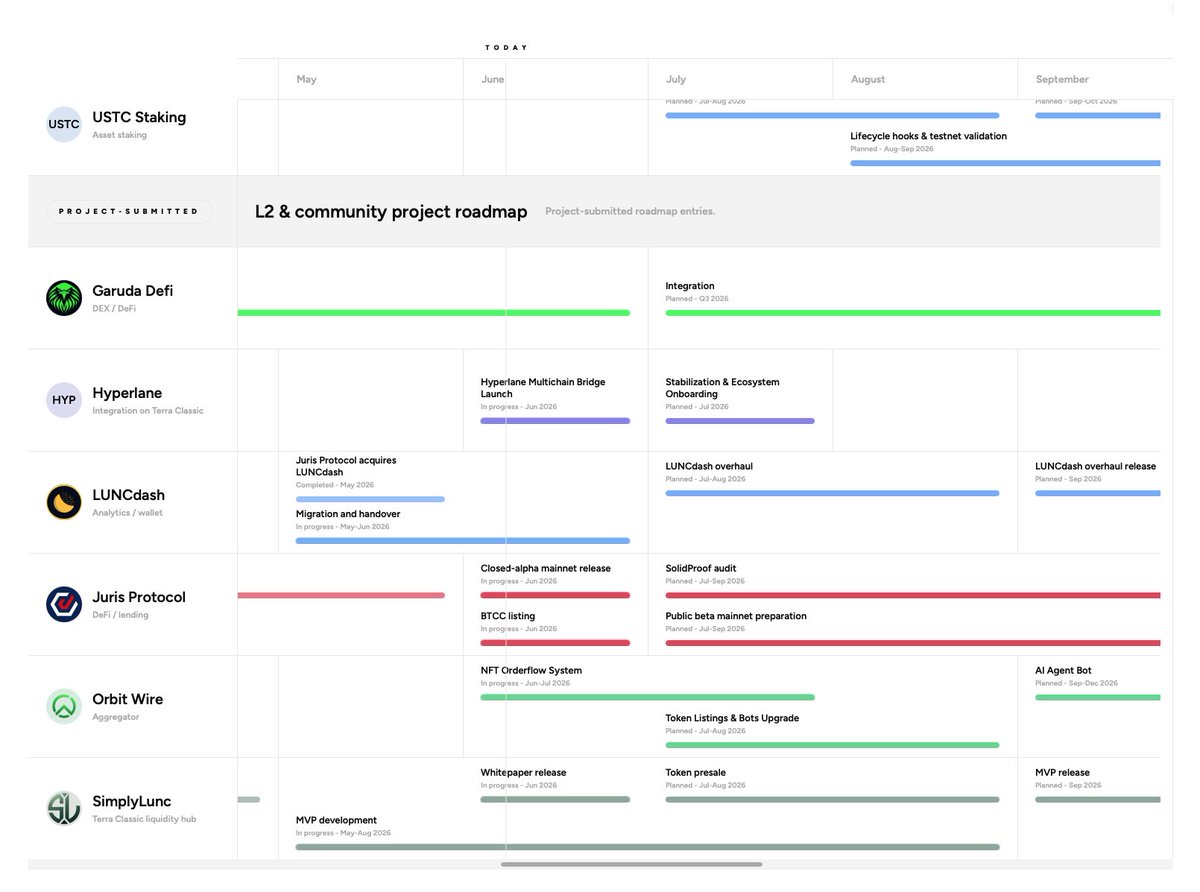Click 'SolidProof audit' entry title
Viewport: 1200px width, 892px height.
pyautogui.click(x=701, y=568)
